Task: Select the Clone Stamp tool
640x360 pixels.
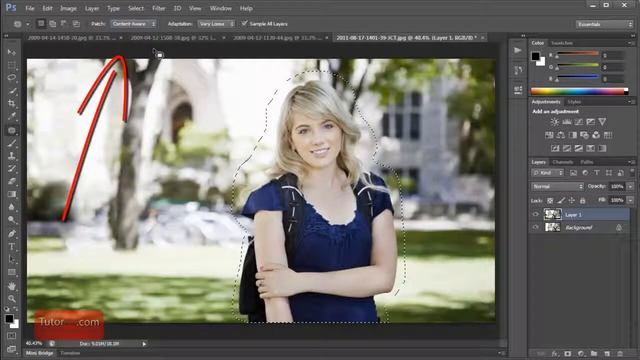Action: (x=11, y=156)
